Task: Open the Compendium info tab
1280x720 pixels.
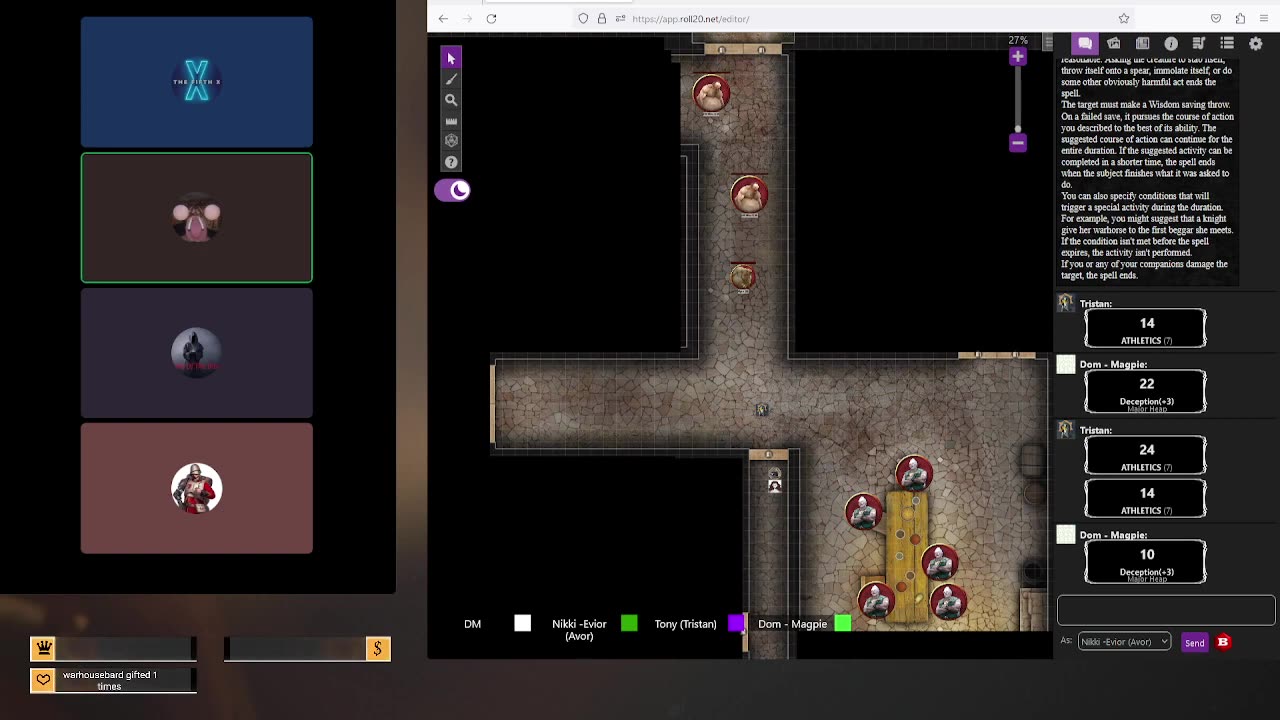Action: [x=1171, y=43]
